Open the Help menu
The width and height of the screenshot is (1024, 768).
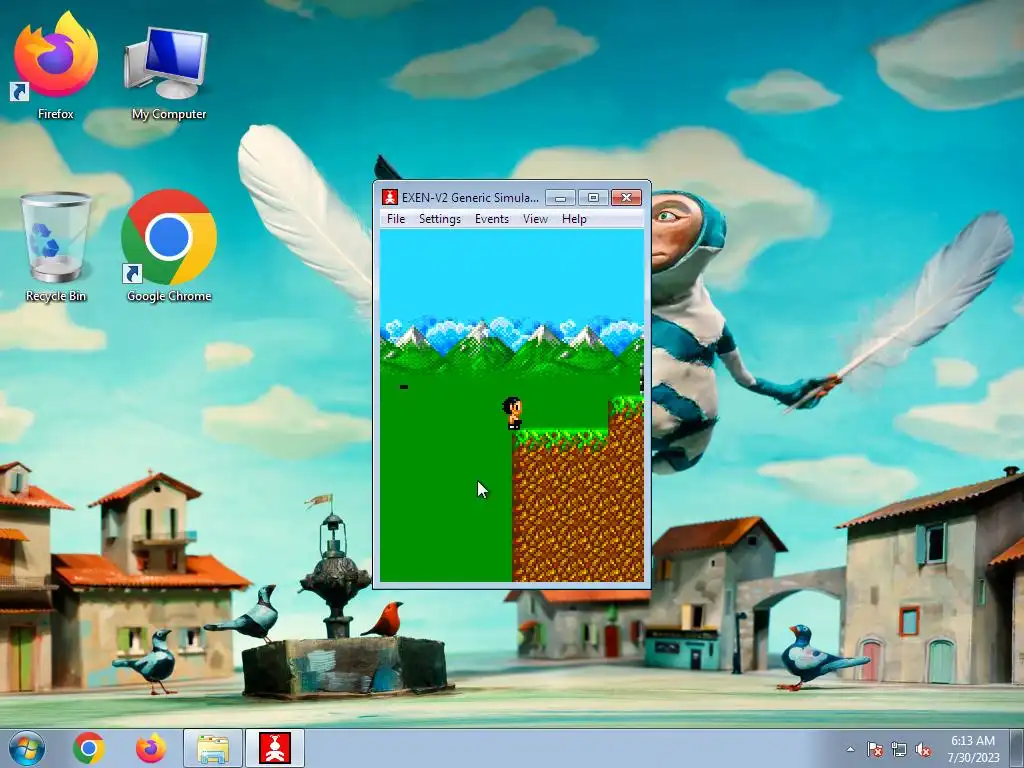click(574, 219)
